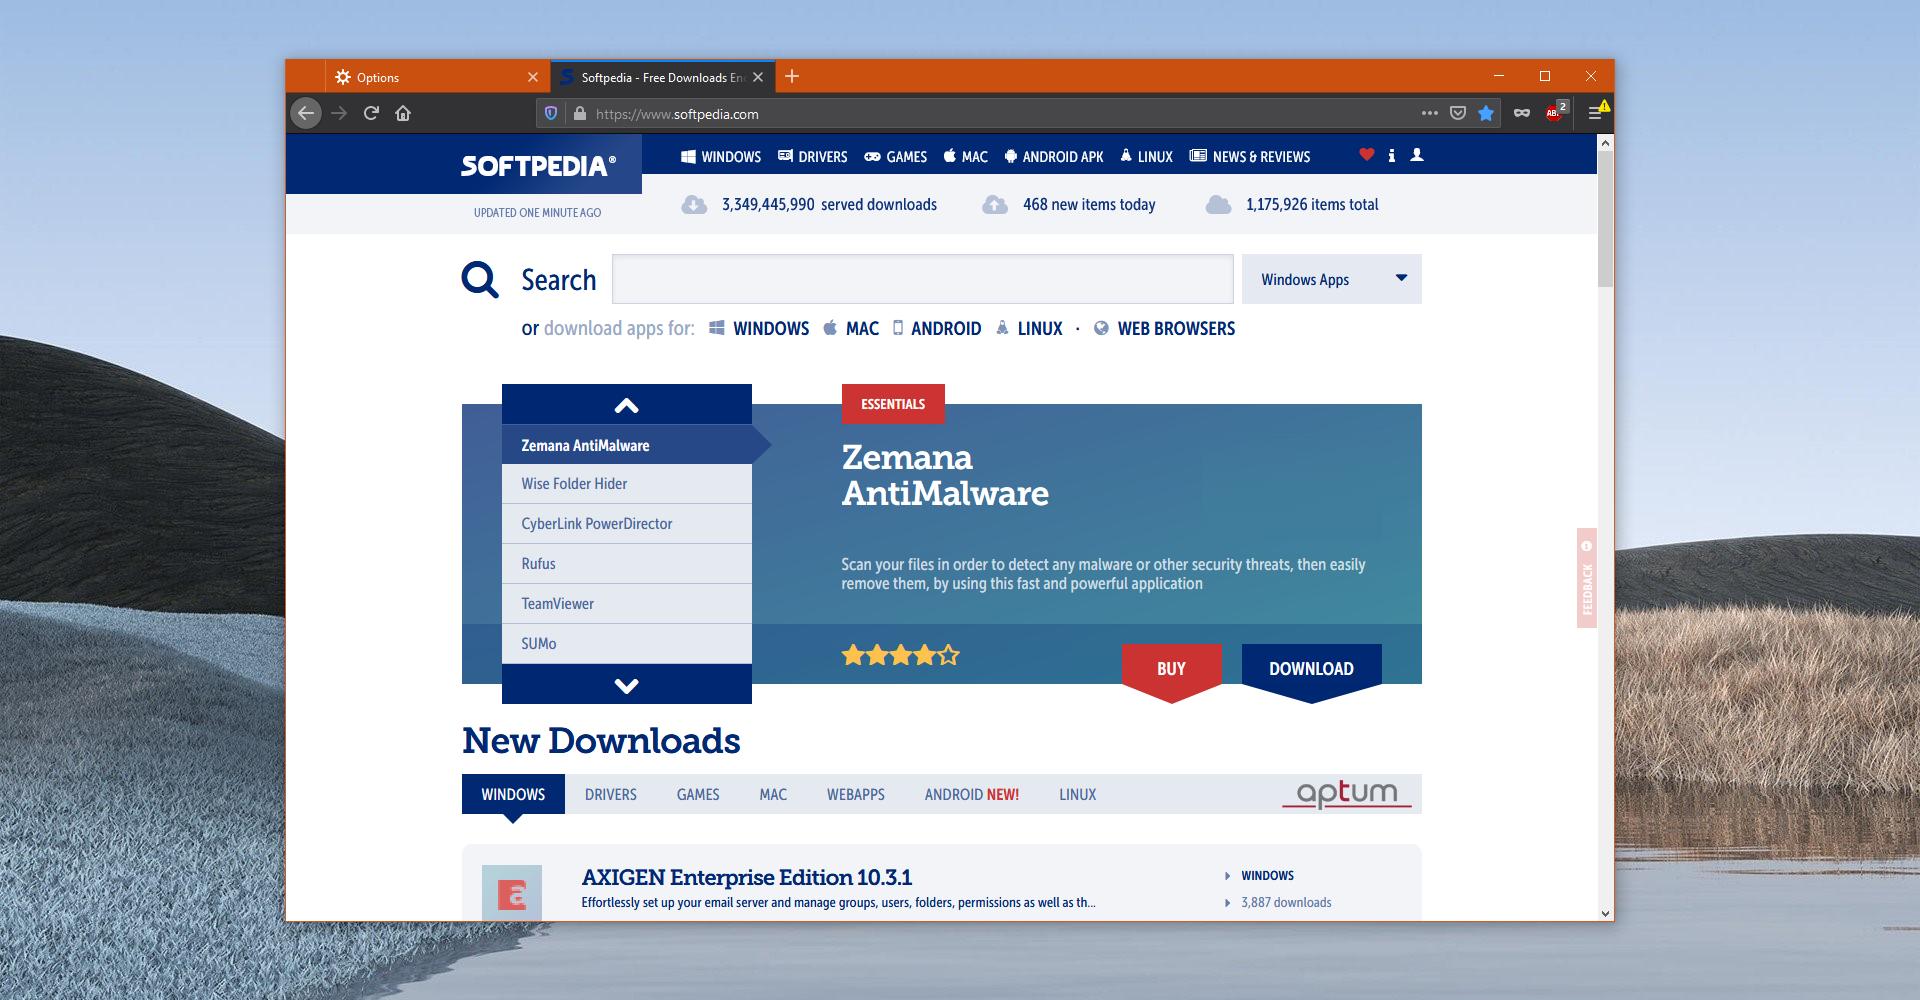Viewport: 1920px width, 1000px height.
Task: Select GAMES tab under New Downloads
Action: click(698, 794)
